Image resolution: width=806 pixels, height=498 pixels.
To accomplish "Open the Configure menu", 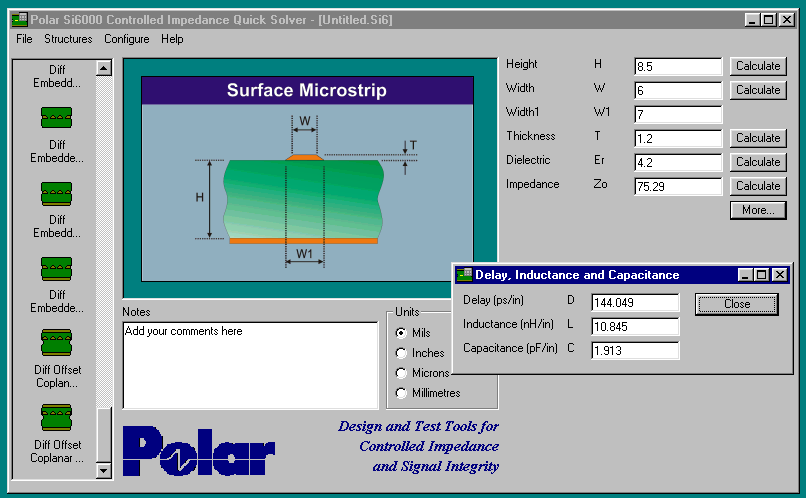I will 126,39.
